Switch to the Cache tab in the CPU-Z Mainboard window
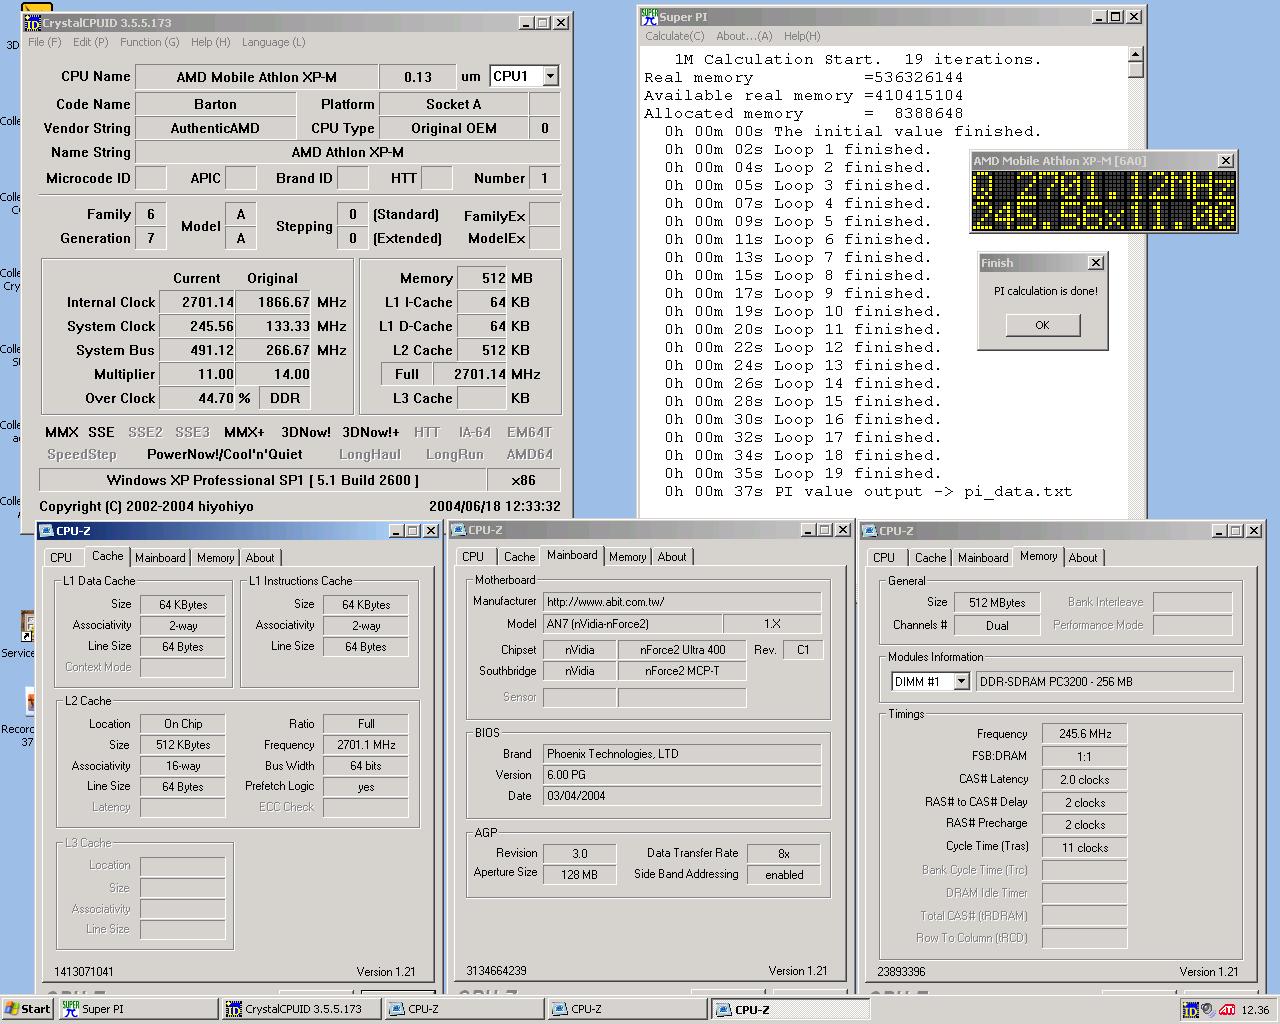Image resolution: width=1280 pixels, height=1024 pixels. (519, 557)
